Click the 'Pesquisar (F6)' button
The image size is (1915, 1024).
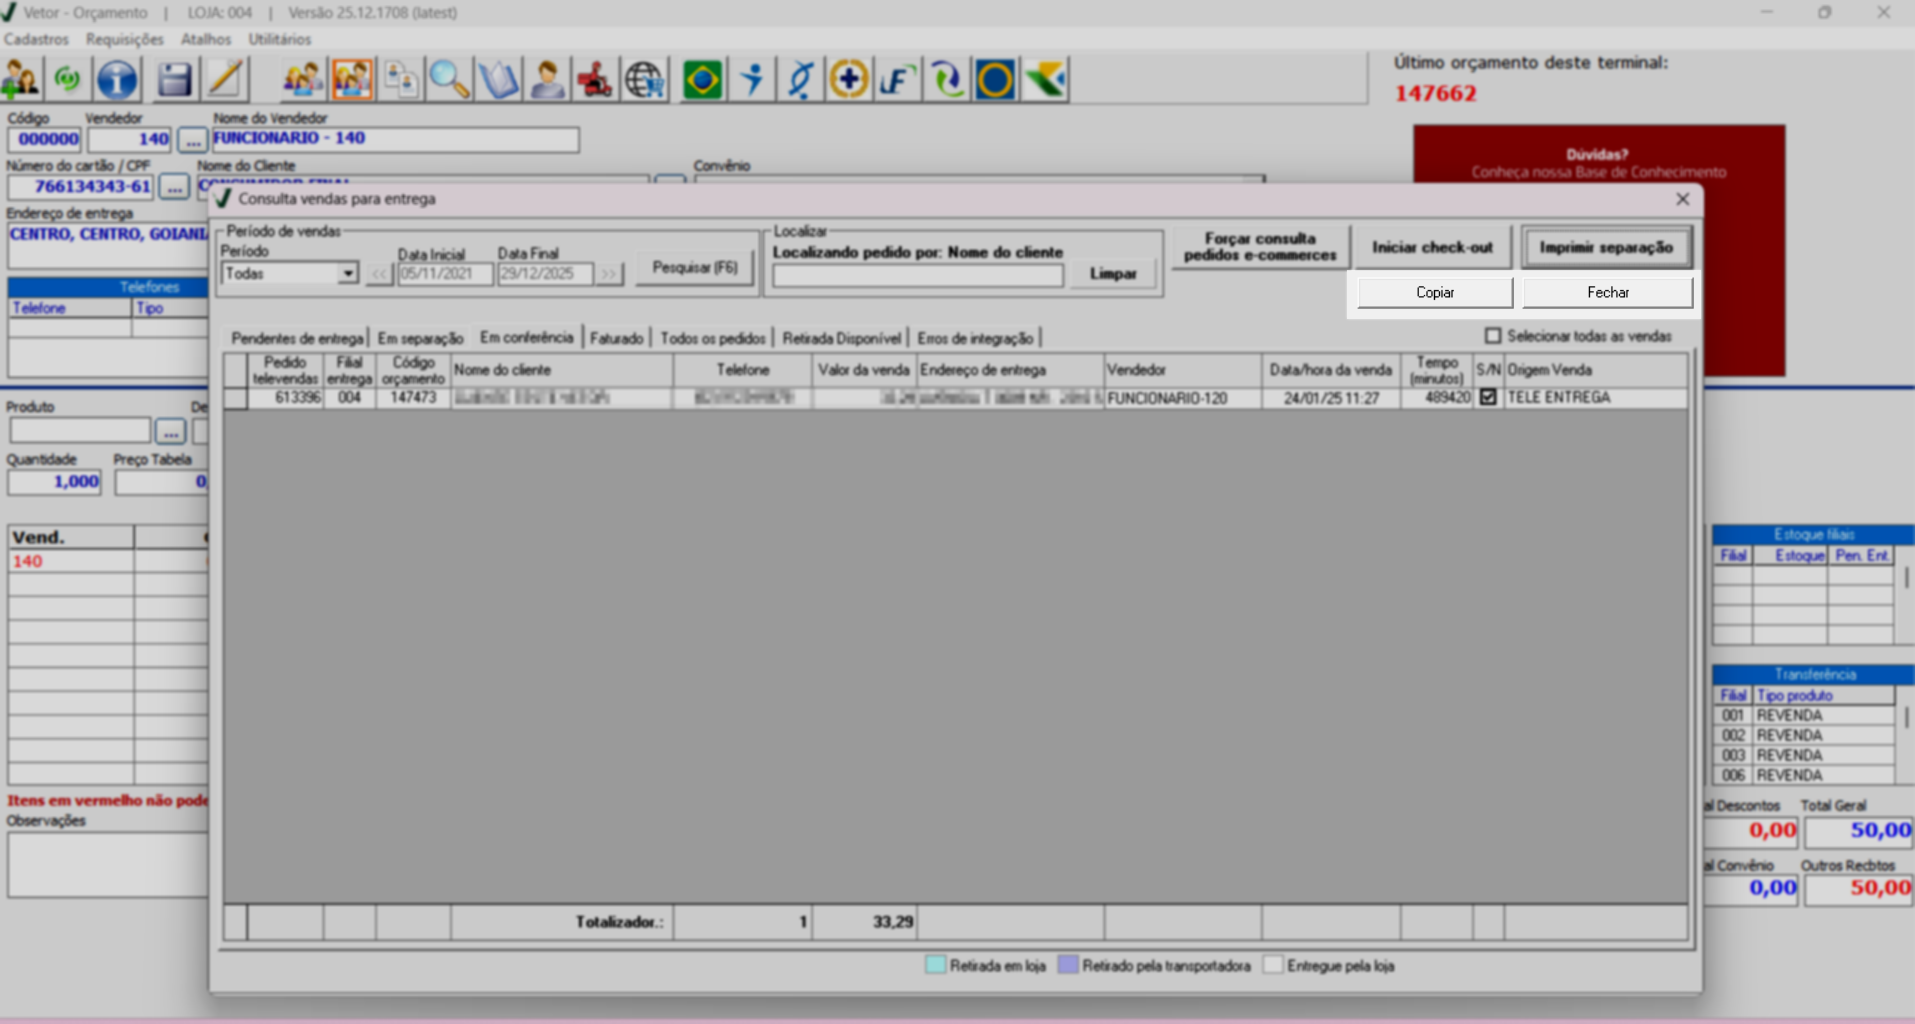click(694, 268)
